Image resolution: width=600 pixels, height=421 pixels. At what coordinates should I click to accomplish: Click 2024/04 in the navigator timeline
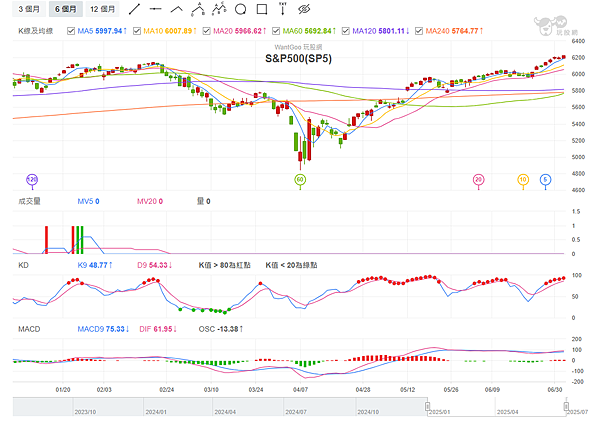225,412
